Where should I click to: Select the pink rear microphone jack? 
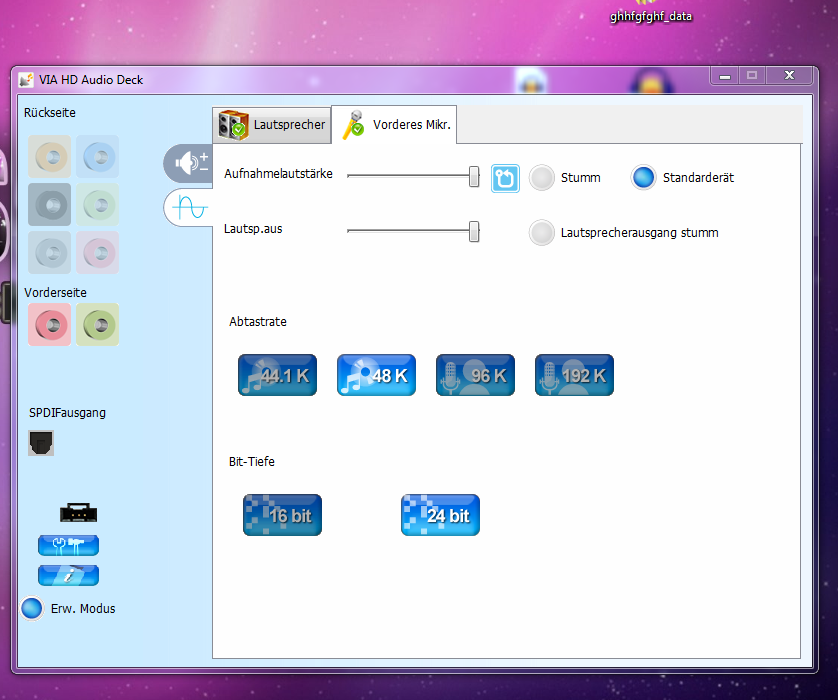(97, 253)
